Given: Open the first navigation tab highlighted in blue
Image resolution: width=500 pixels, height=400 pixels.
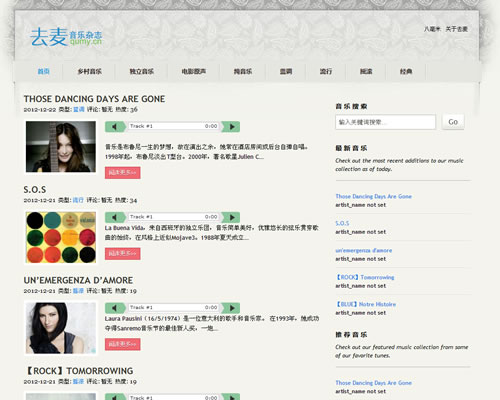Looking at the screenshot, I should pos(43,71).
